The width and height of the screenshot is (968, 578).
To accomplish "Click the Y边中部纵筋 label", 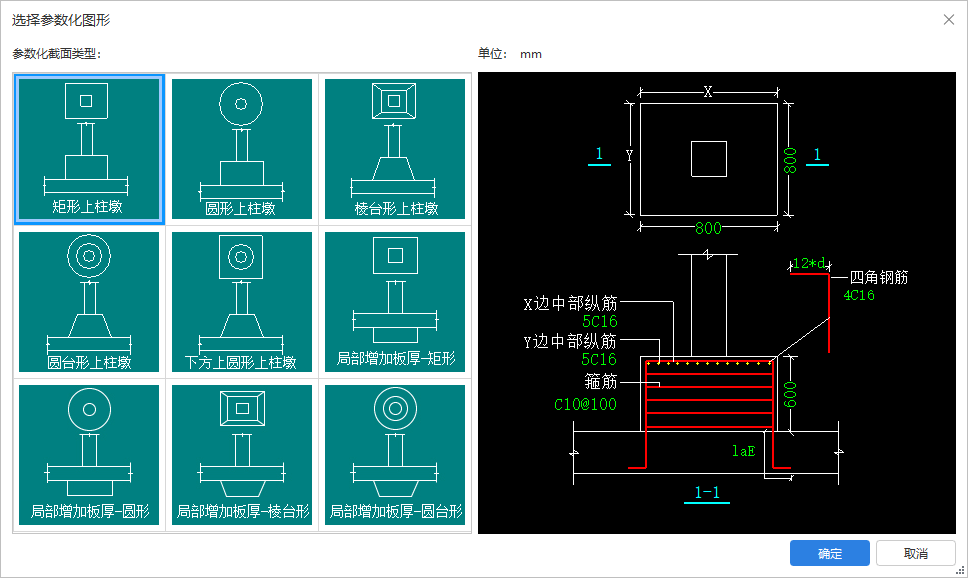I will (x=570, y=341).
